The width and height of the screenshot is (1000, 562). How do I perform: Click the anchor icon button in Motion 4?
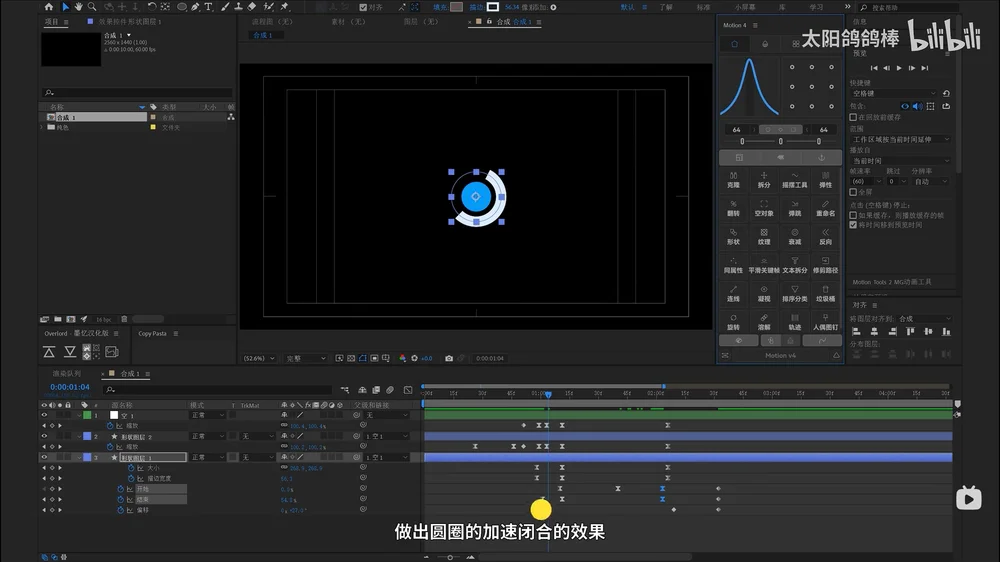821,157
